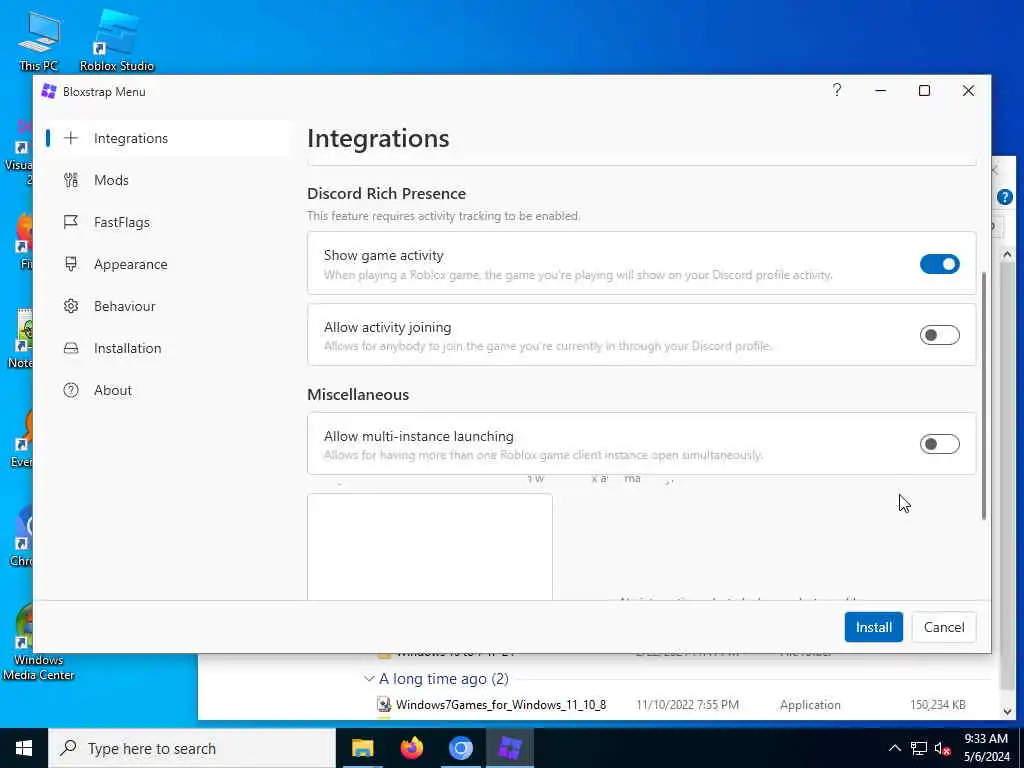Click Explorer scrollbar up arrow

click(x=1006, y=255)
